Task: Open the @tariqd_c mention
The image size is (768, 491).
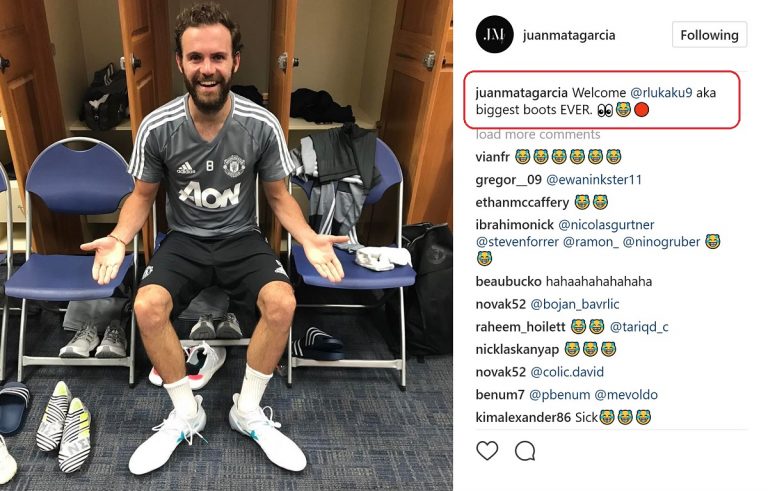Action: point(639,327)
